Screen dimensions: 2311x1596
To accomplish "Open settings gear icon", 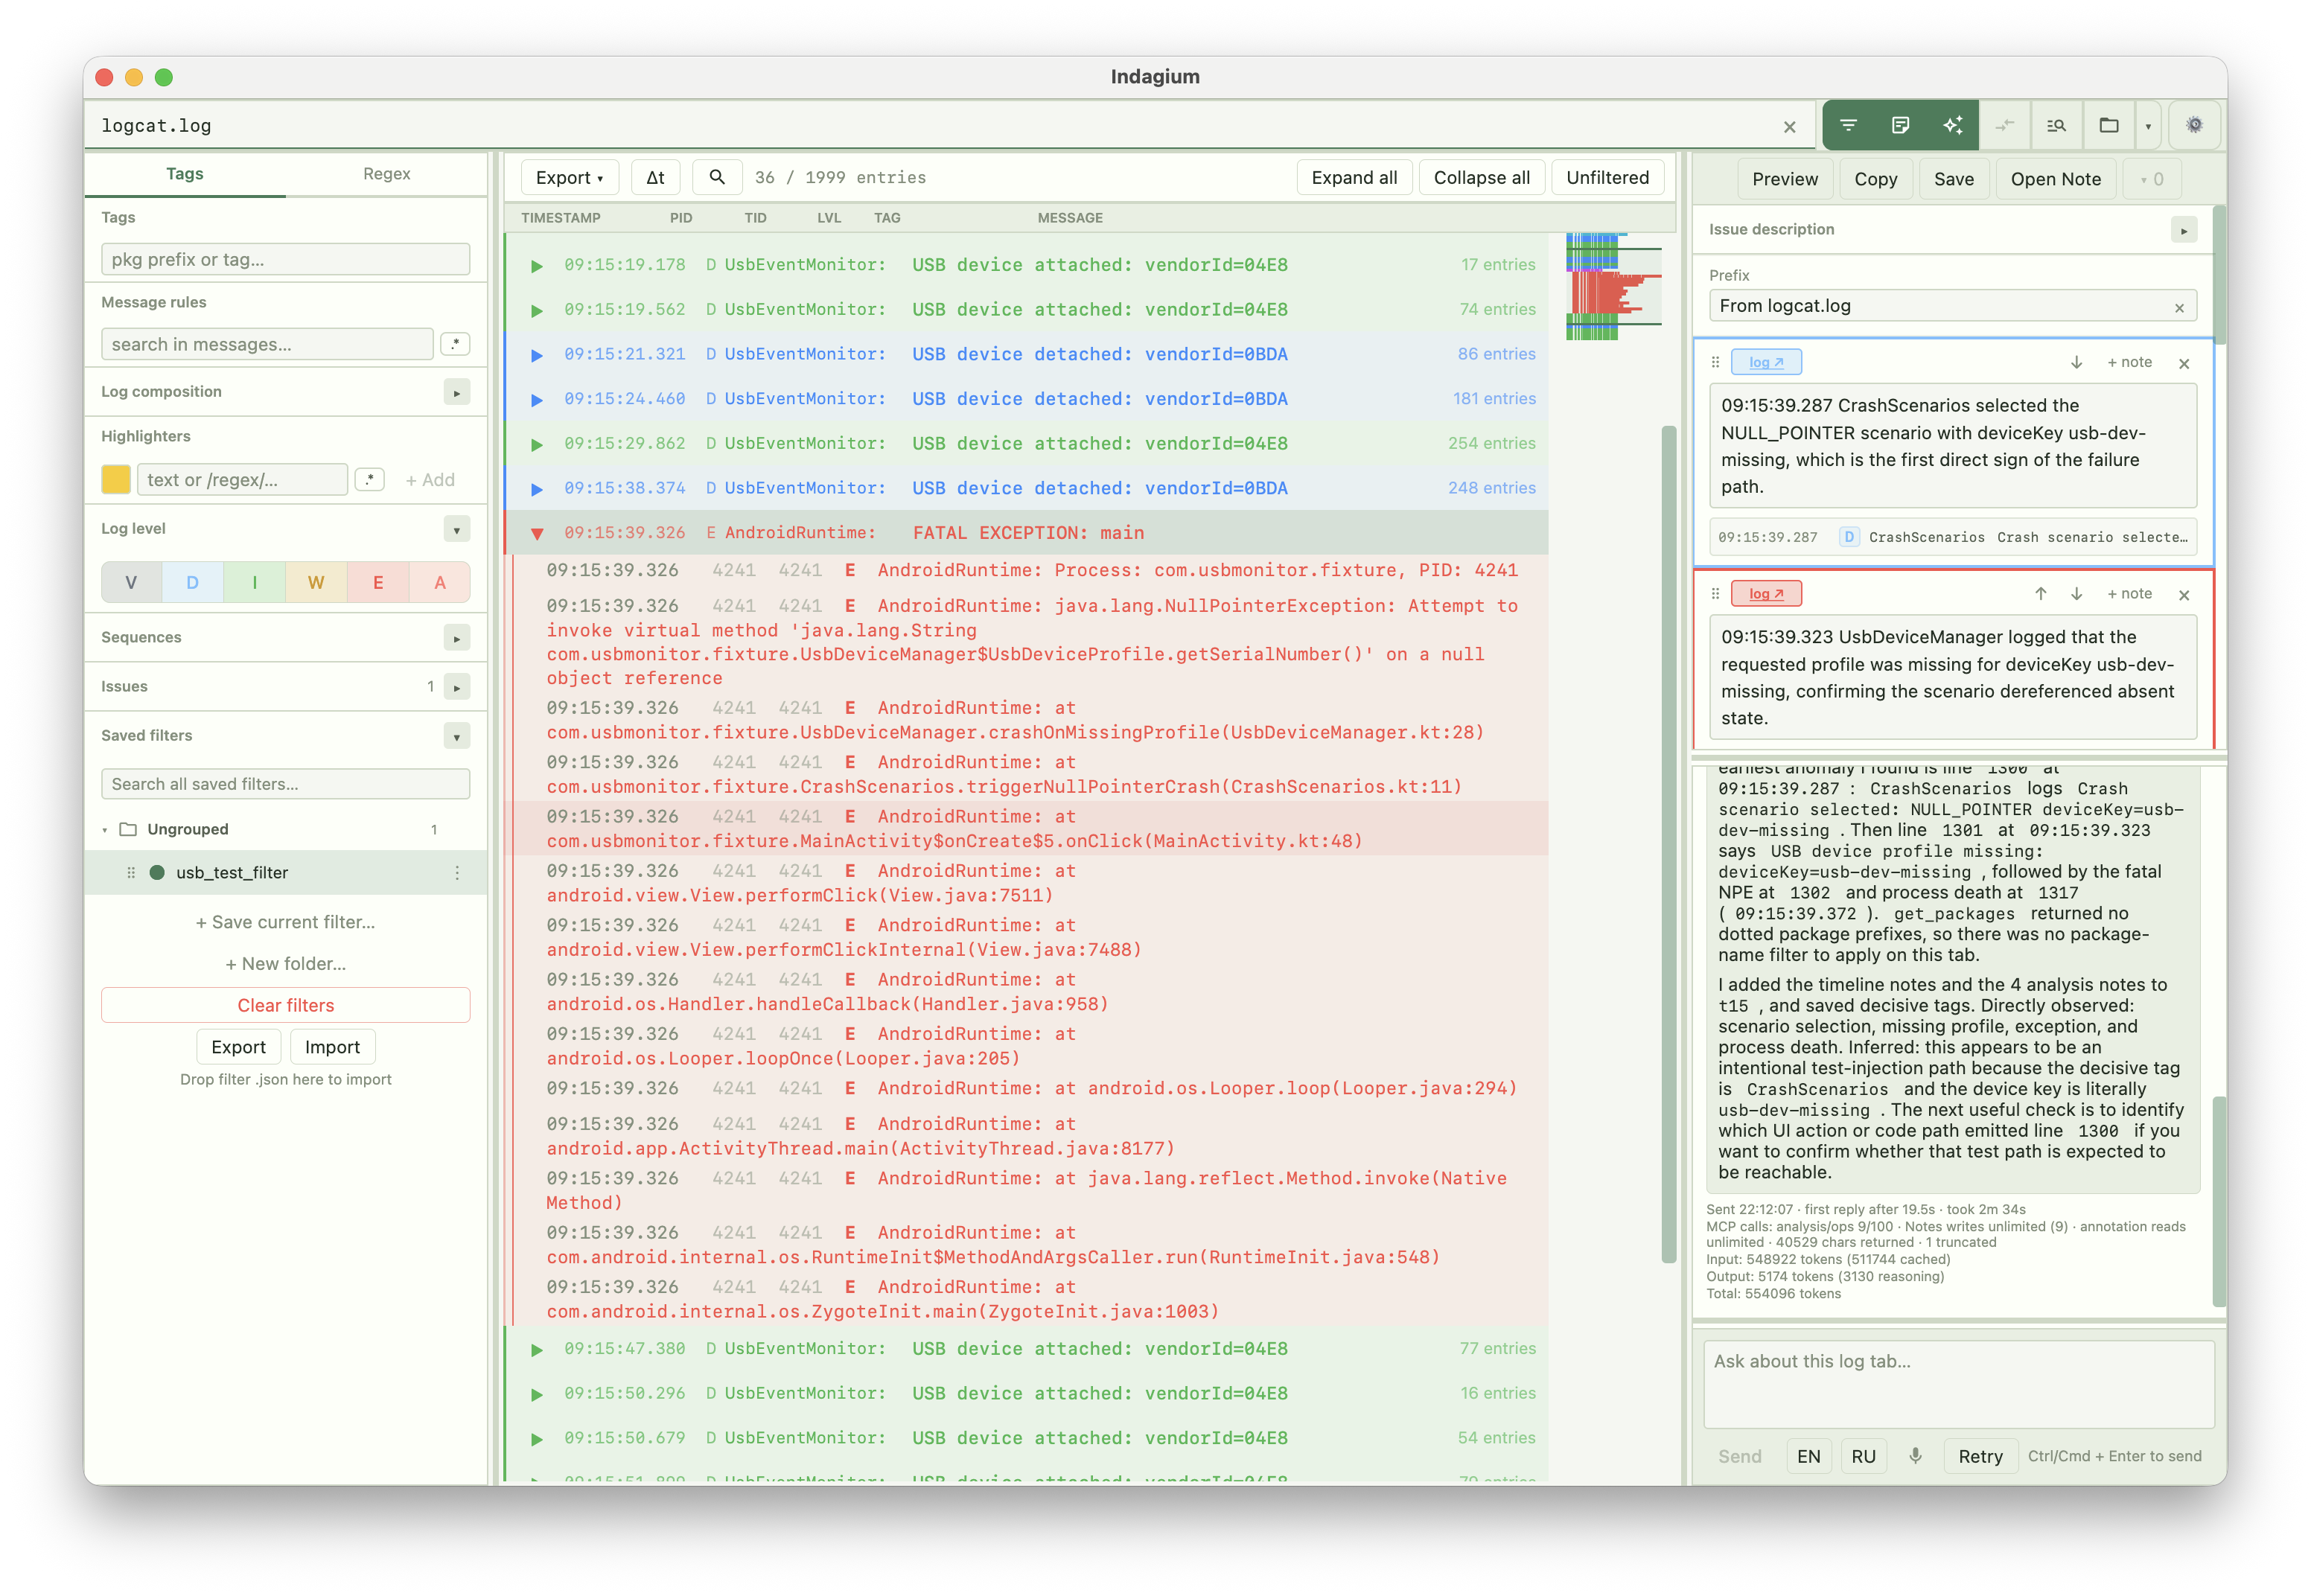I will point(2194,125).
